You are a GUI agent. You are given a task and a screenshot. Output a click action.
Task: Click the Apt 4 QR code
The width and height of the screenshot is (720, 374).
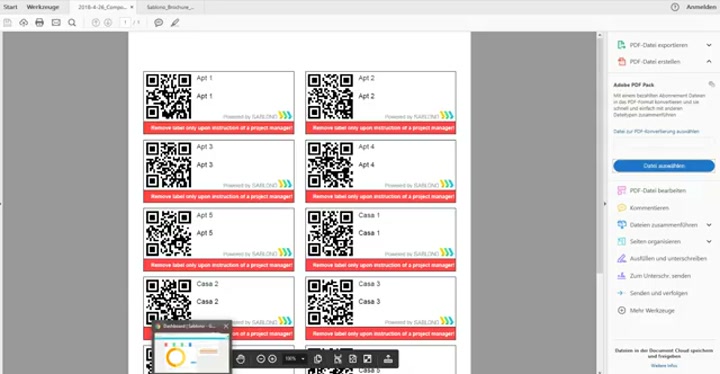330,165
